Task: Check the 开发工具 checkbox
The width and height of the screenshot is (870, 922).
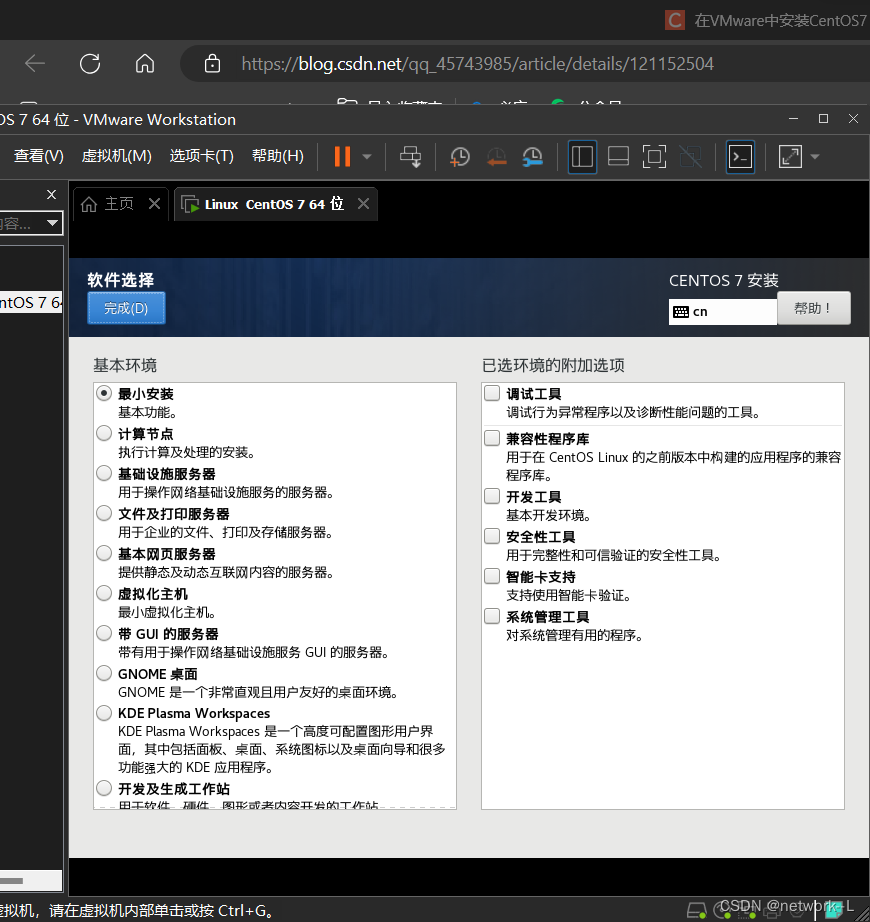Action: tap(492, 496)
